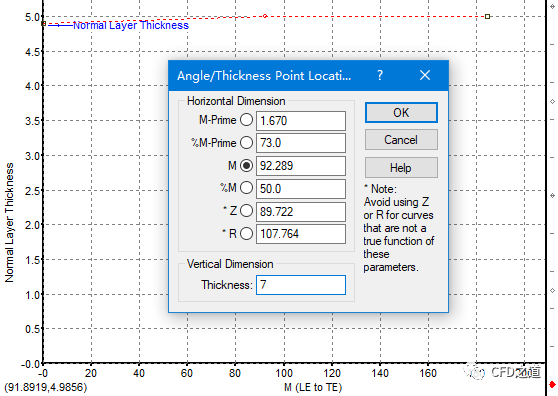
Task: Select the square end point of thickness curve
Action: [488, 16]
